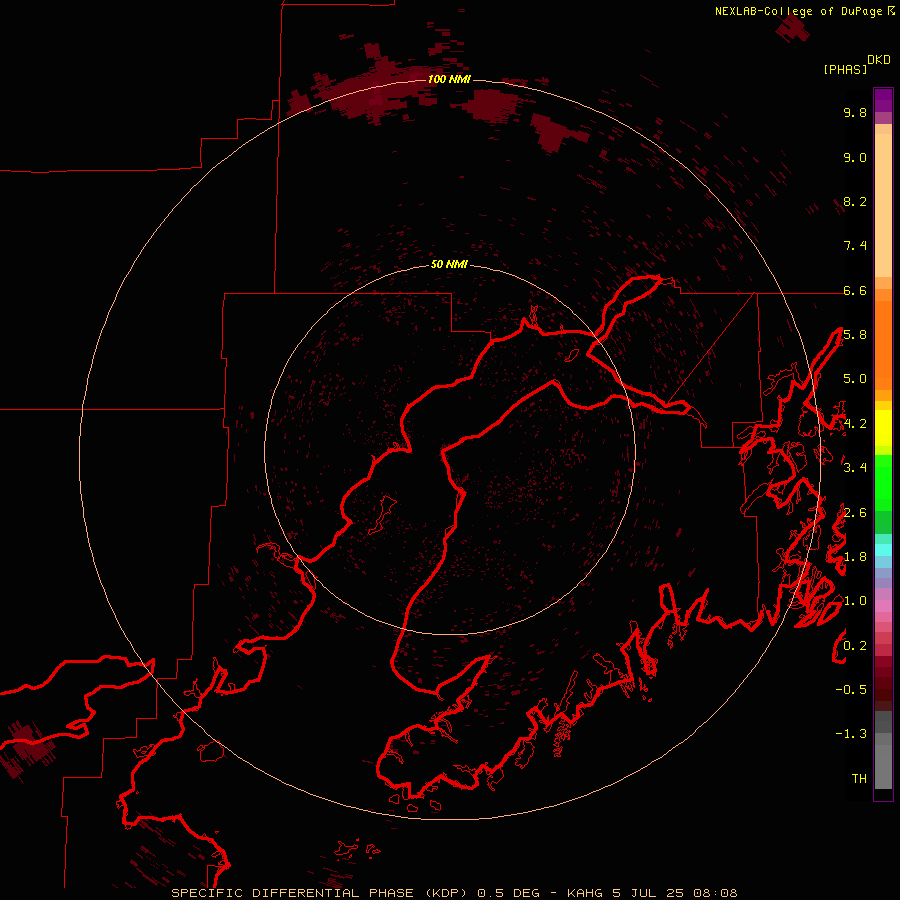Click the NEXLAB-College of DuPage label
Viewport: 900px width, 900px height.
(798, 11)
